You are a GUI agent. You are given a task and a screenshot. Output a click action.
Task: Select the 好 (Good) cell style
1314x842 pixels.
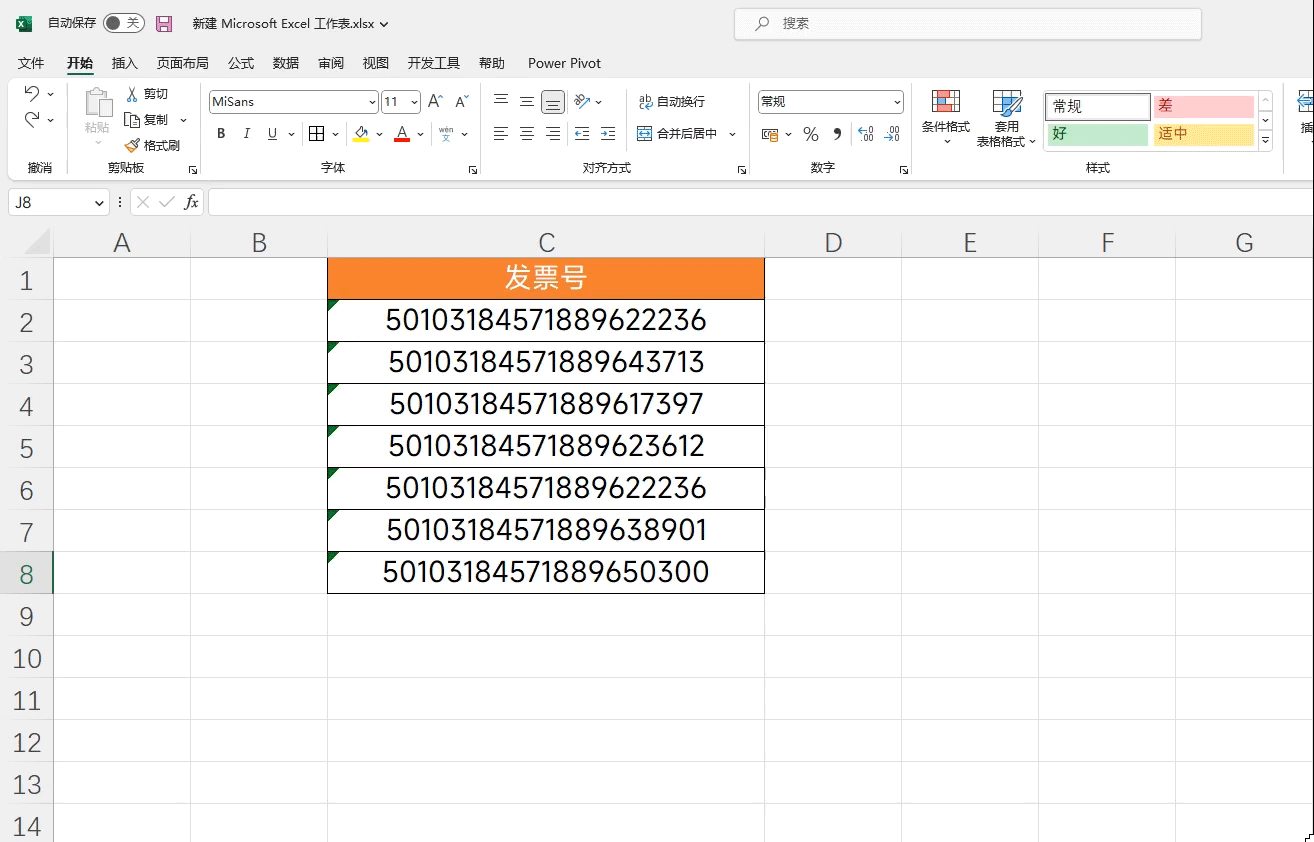point(1098,134)
